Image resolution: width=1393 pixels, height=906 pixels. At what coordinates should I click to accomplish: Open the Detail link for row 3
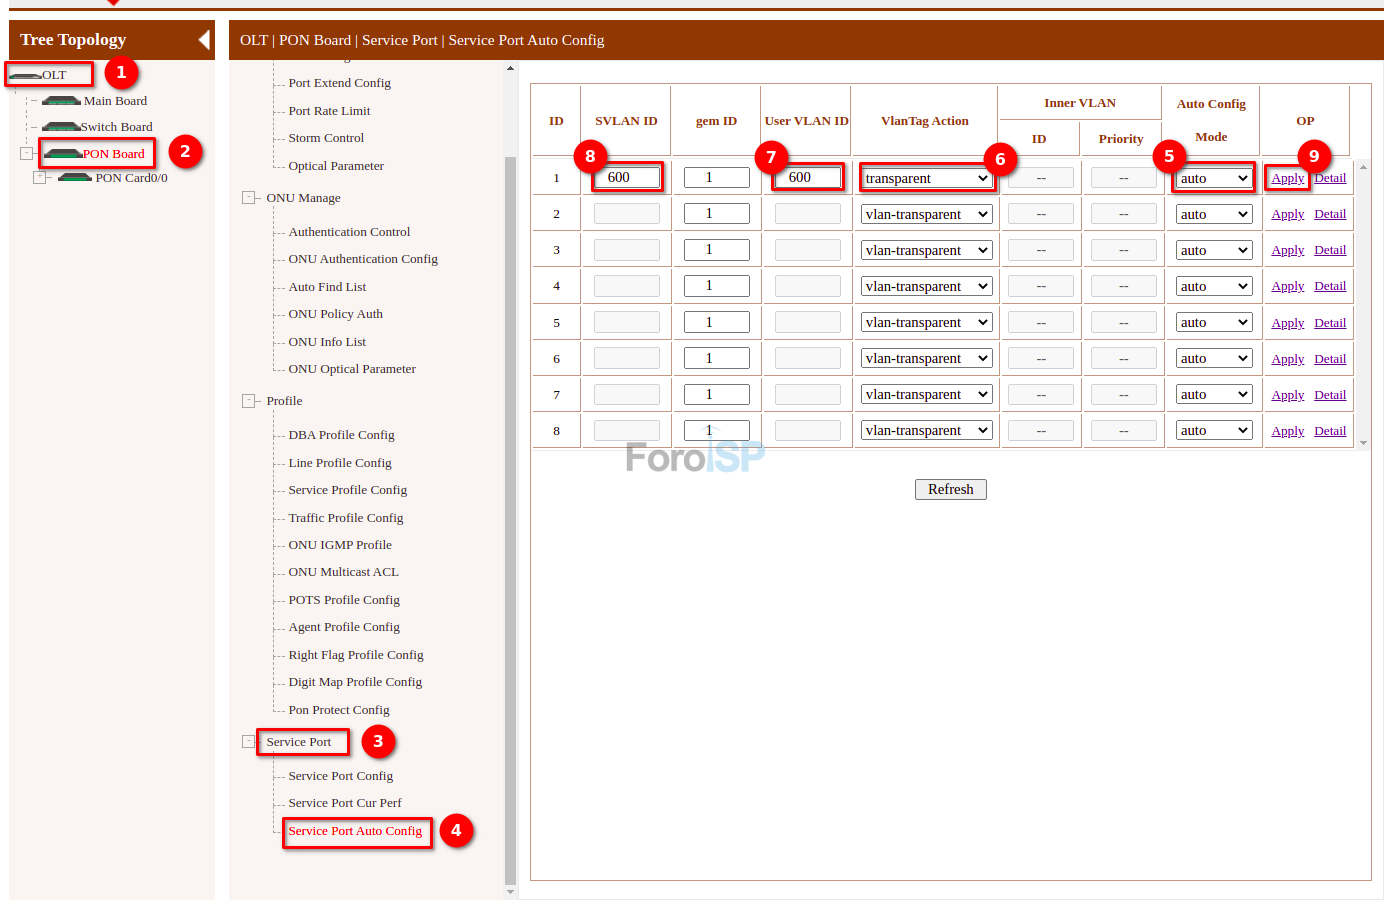click(x=1330, y=249)
